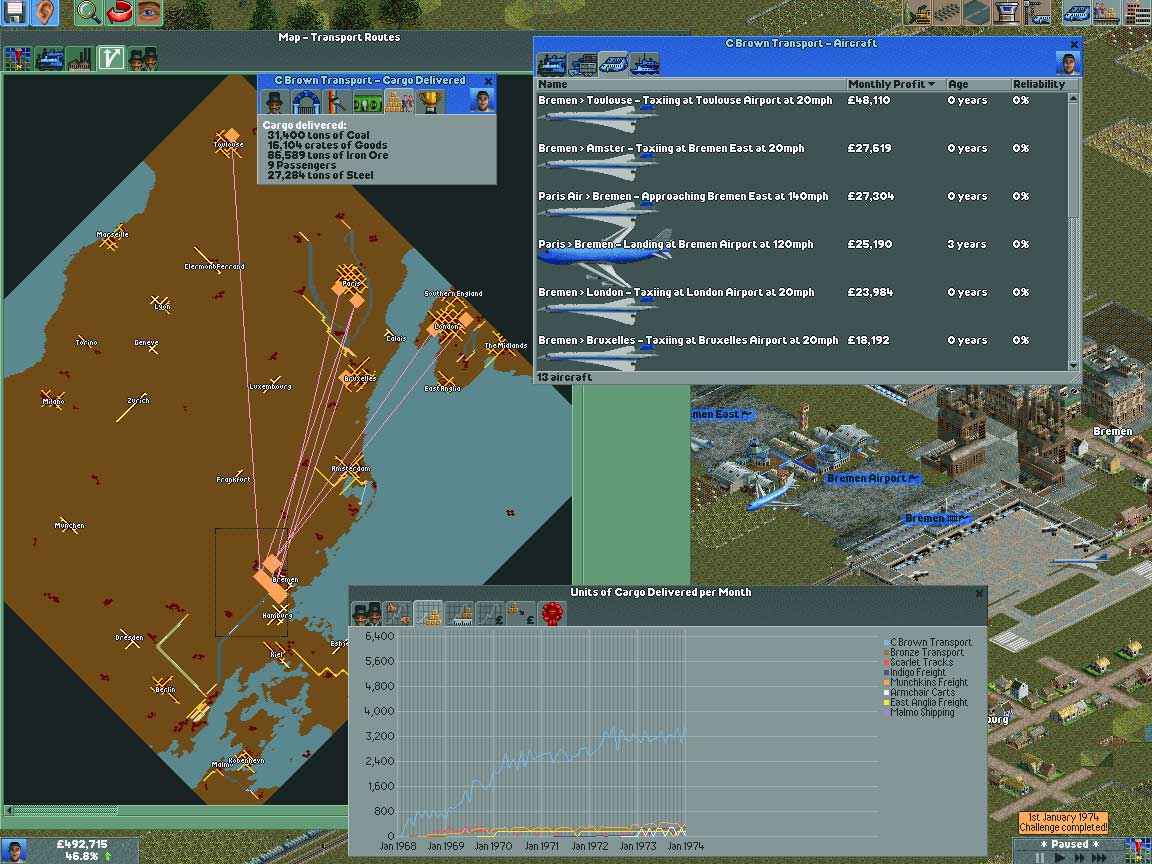This screenshot has height=864, width=1152.
Task: Open view options via the eye icon
Action: click(x=148, y=12)
